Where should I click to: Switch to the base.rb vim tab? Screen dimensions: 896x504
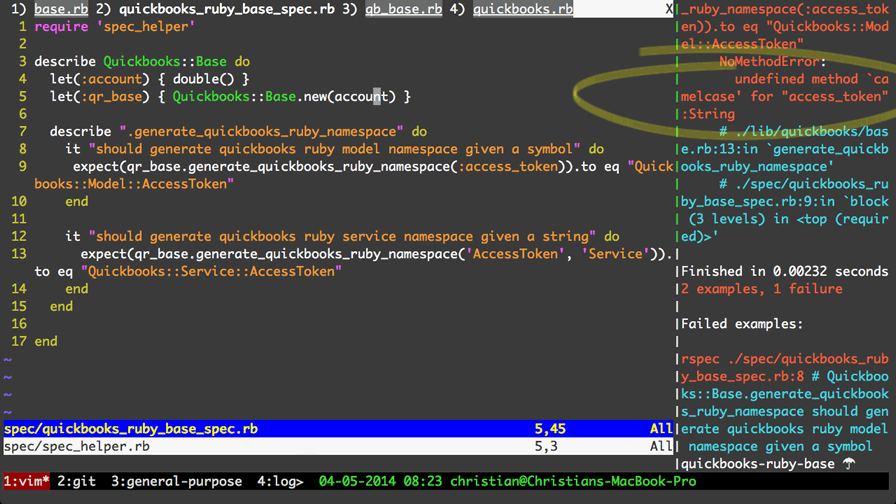[61, 9]
